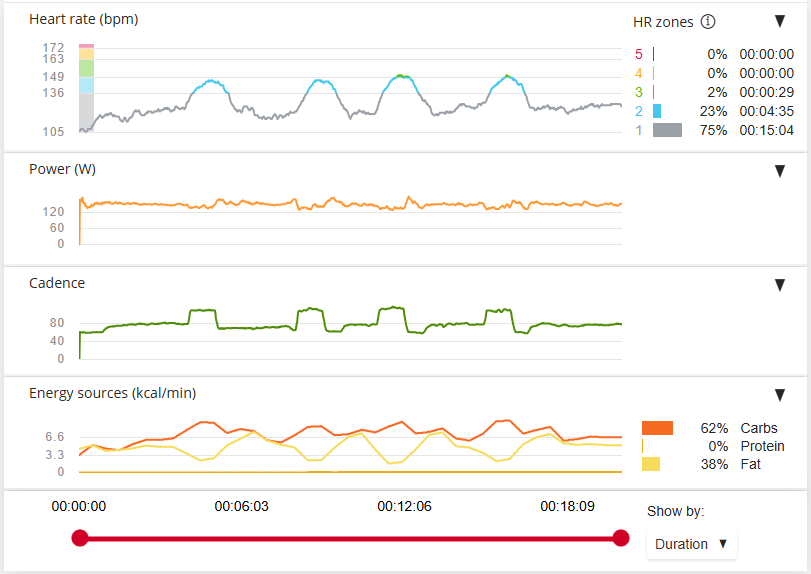Viewport: 811px width, 574px height.
Task: Click the heart rate zone color scale bar
Action: pyautogui.click(x=86, y=88)
